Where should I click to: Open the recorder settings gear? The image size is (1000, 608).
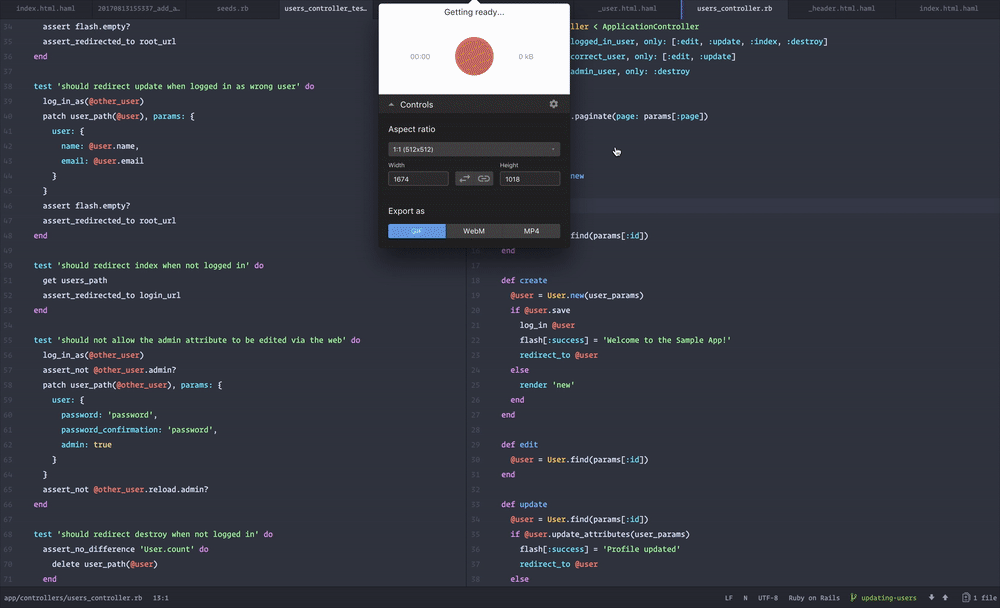coord(554,104)
